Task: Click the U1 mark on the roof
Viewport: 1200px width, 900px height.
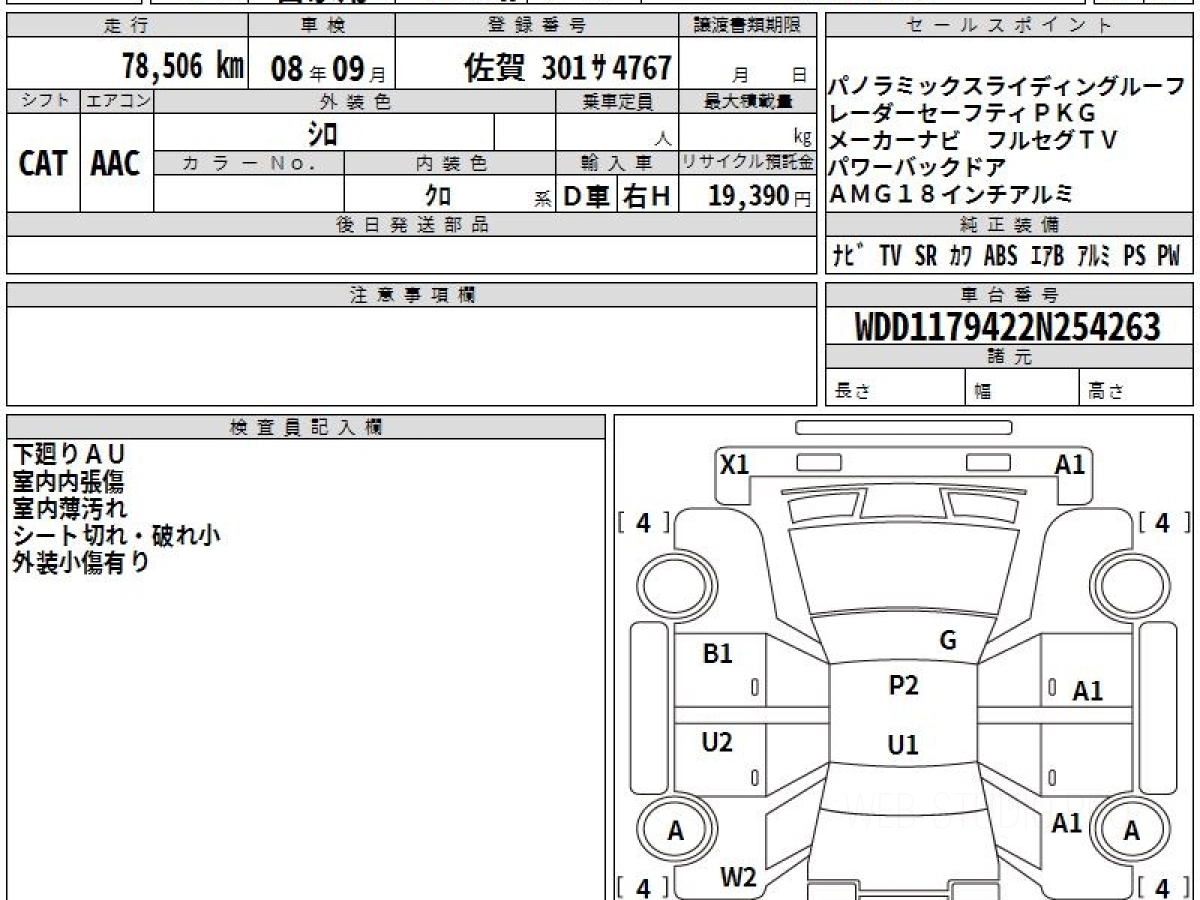Action: (903, 745)
